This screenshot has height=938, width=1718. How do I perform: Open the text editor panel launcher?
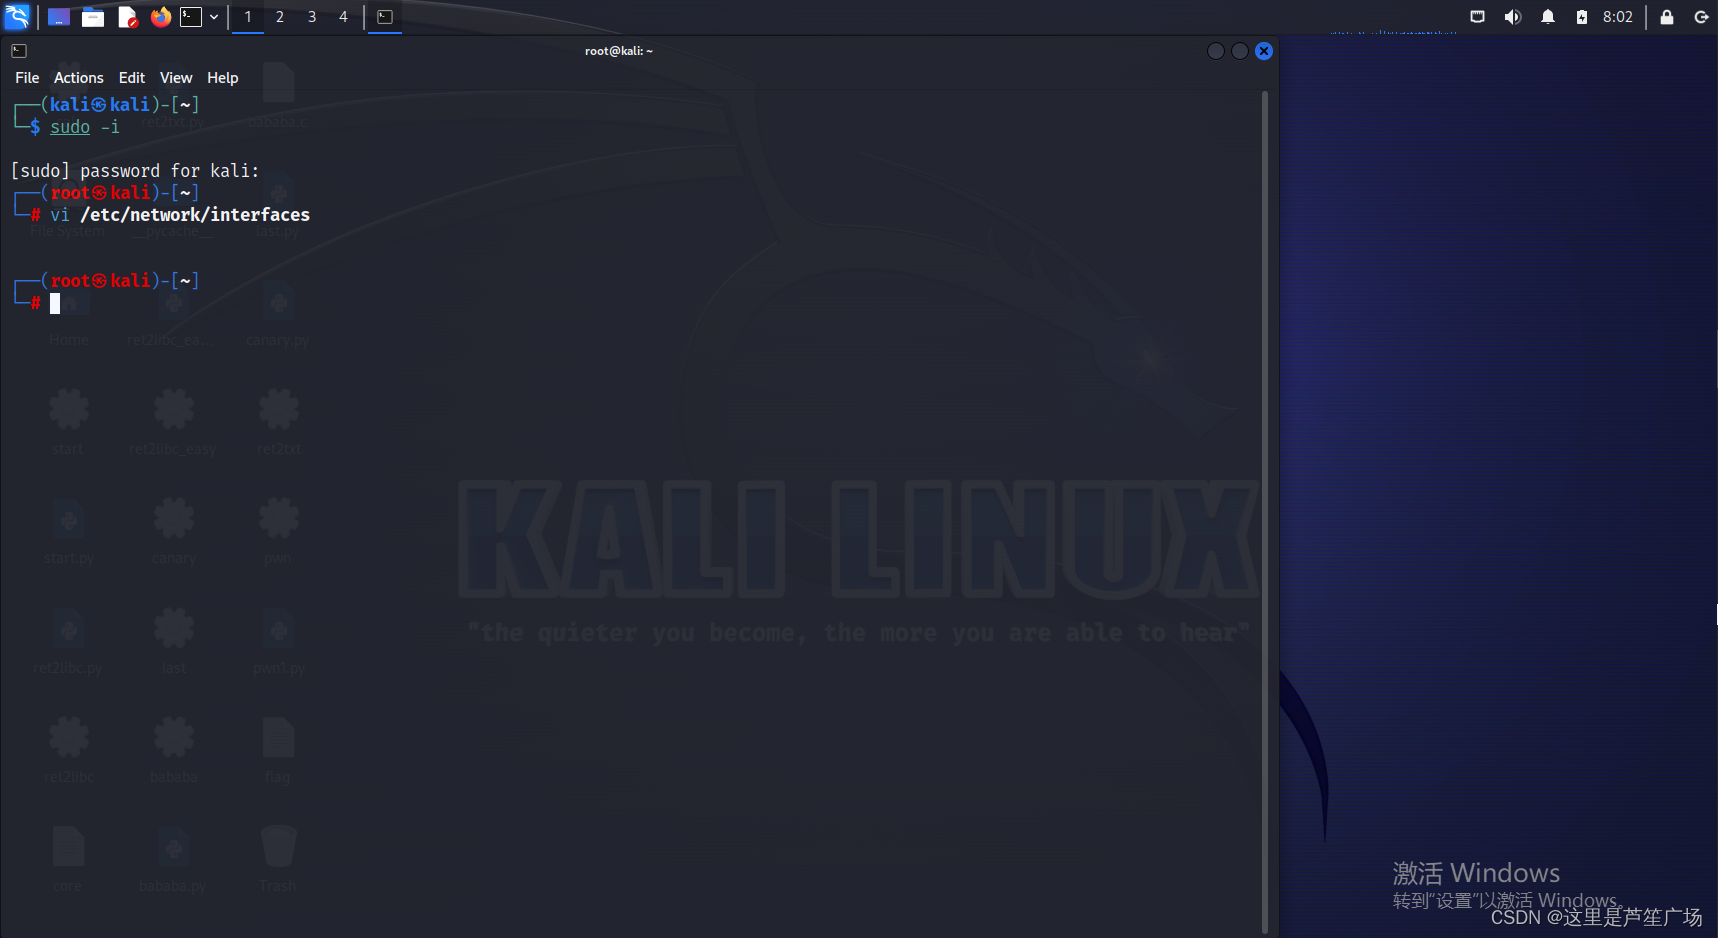[x=127, y=17]
